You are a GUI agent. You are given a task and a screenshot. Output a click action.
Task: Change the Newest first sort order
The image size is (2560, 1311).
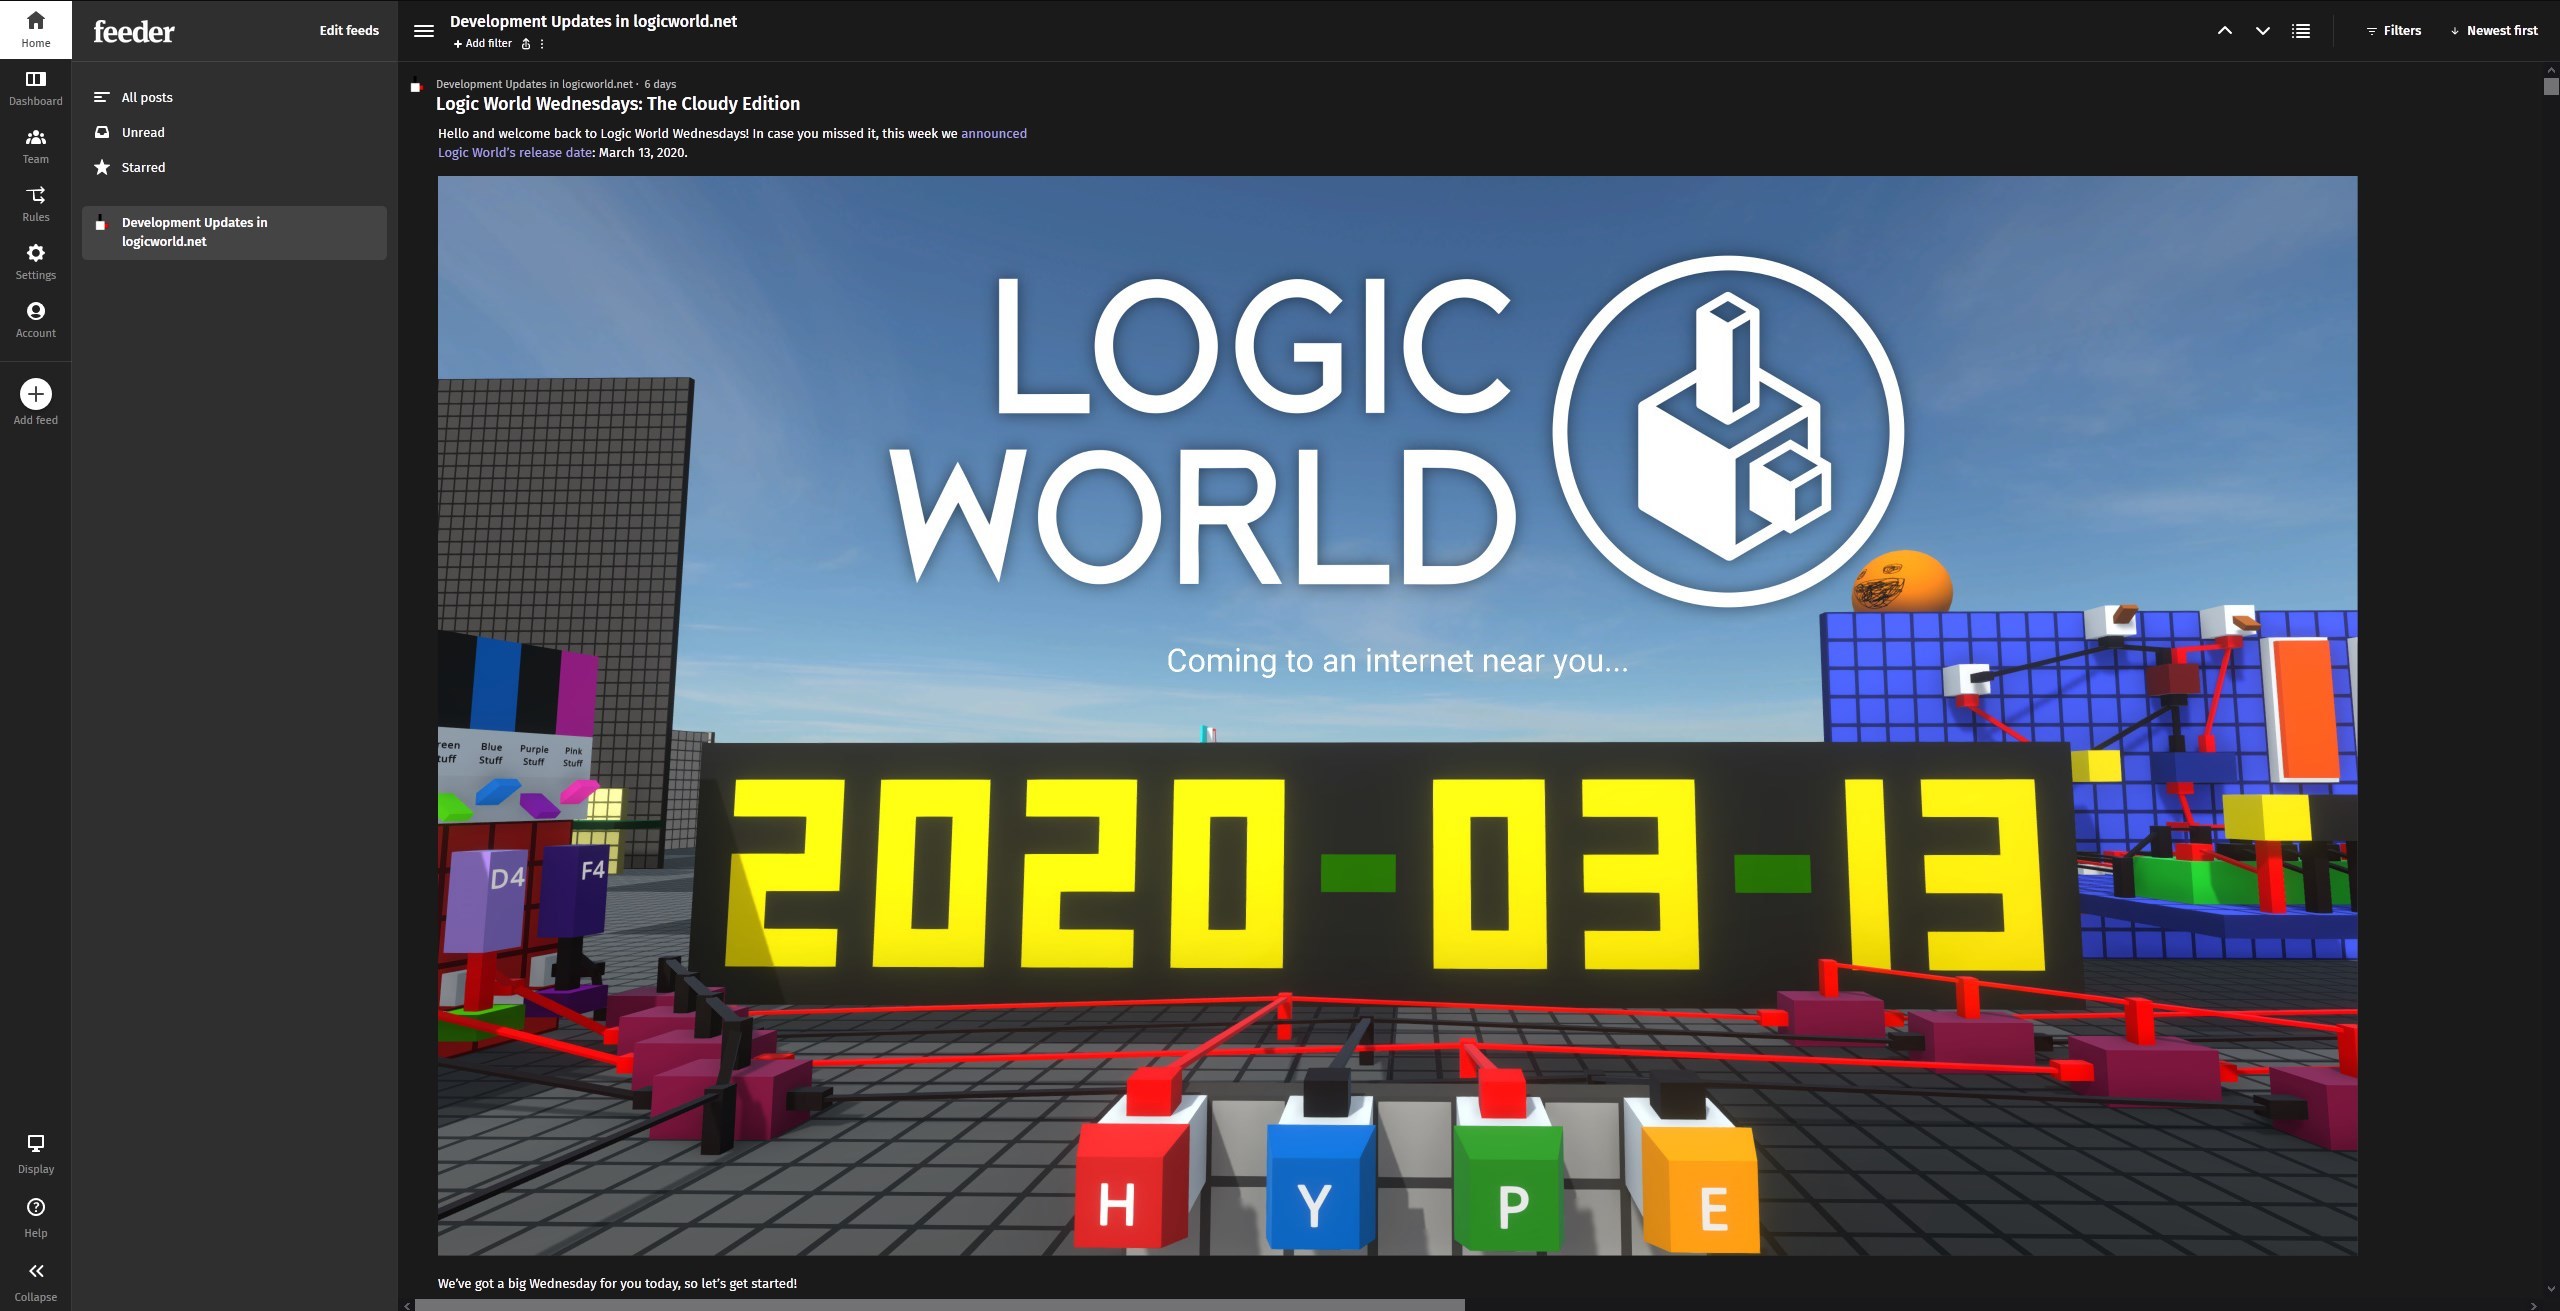pos(2494,31)
